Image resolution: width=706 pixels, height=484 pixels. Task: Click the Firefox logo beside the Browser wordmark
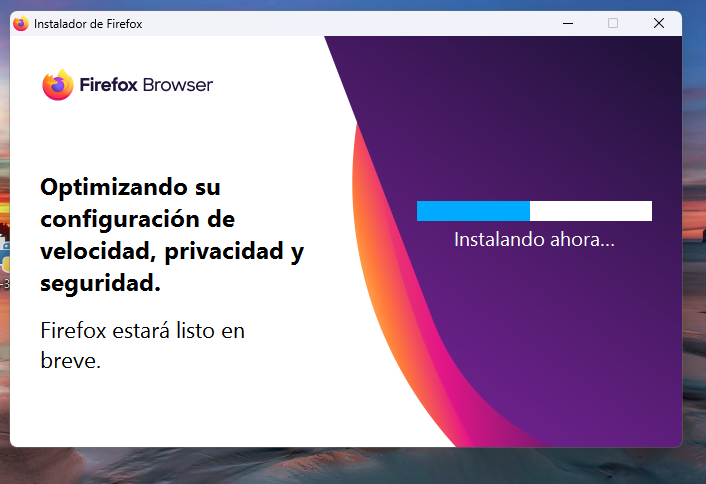pyautogui.click(x=58, y=85)
